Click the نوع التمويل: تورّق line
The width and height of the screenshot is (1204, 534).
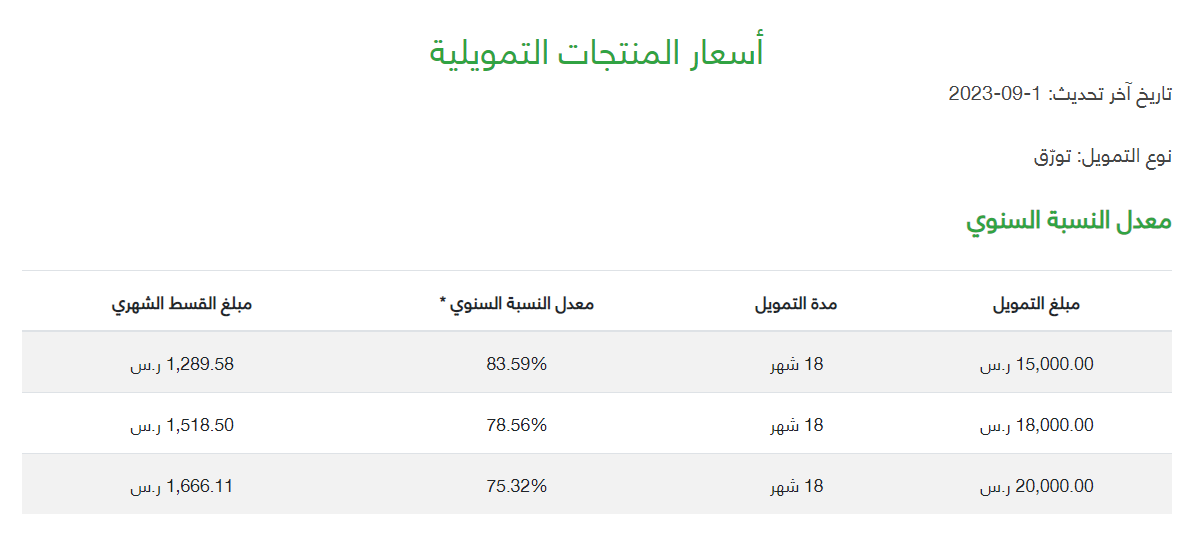(1103, 156)
